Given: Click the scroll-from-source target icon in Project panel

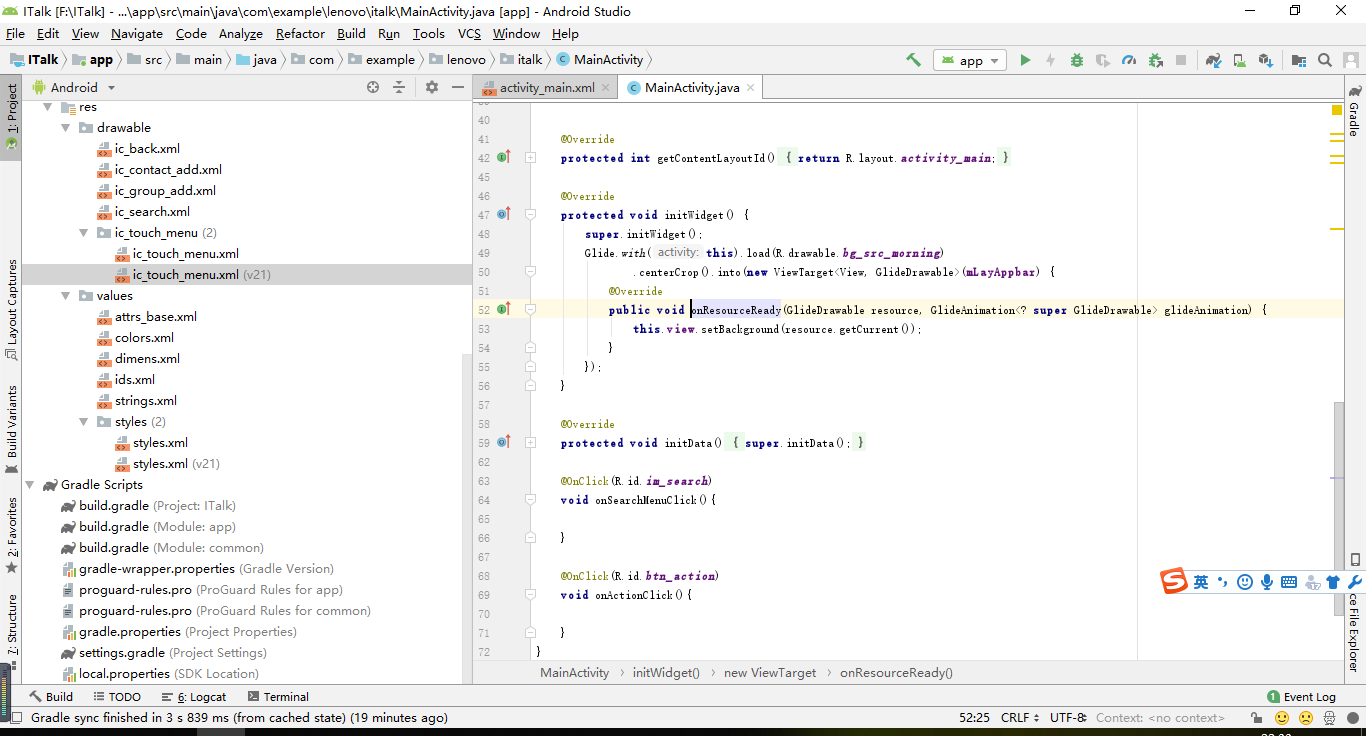Looking at the screenshot, I should 373,87.
